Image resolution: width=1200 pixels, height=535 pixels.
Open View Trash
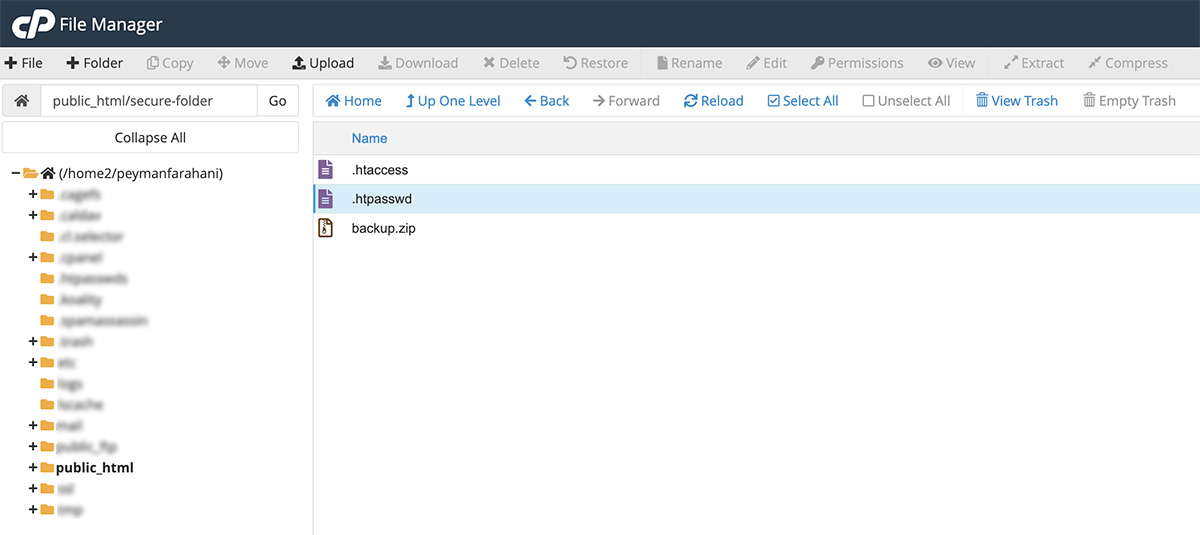[x=1016, y=101]
